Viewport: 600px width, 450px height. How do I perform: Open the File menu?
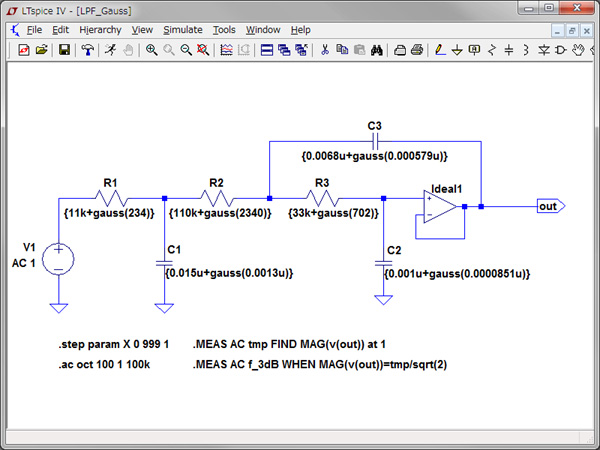tap(34, 30)
